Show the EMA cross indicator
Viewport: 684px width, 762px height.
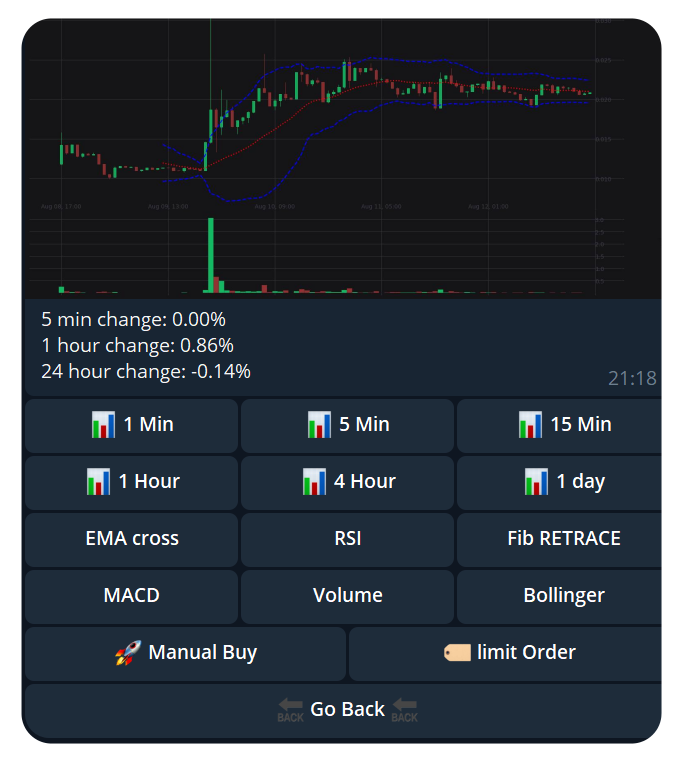(x=132, y=539)
